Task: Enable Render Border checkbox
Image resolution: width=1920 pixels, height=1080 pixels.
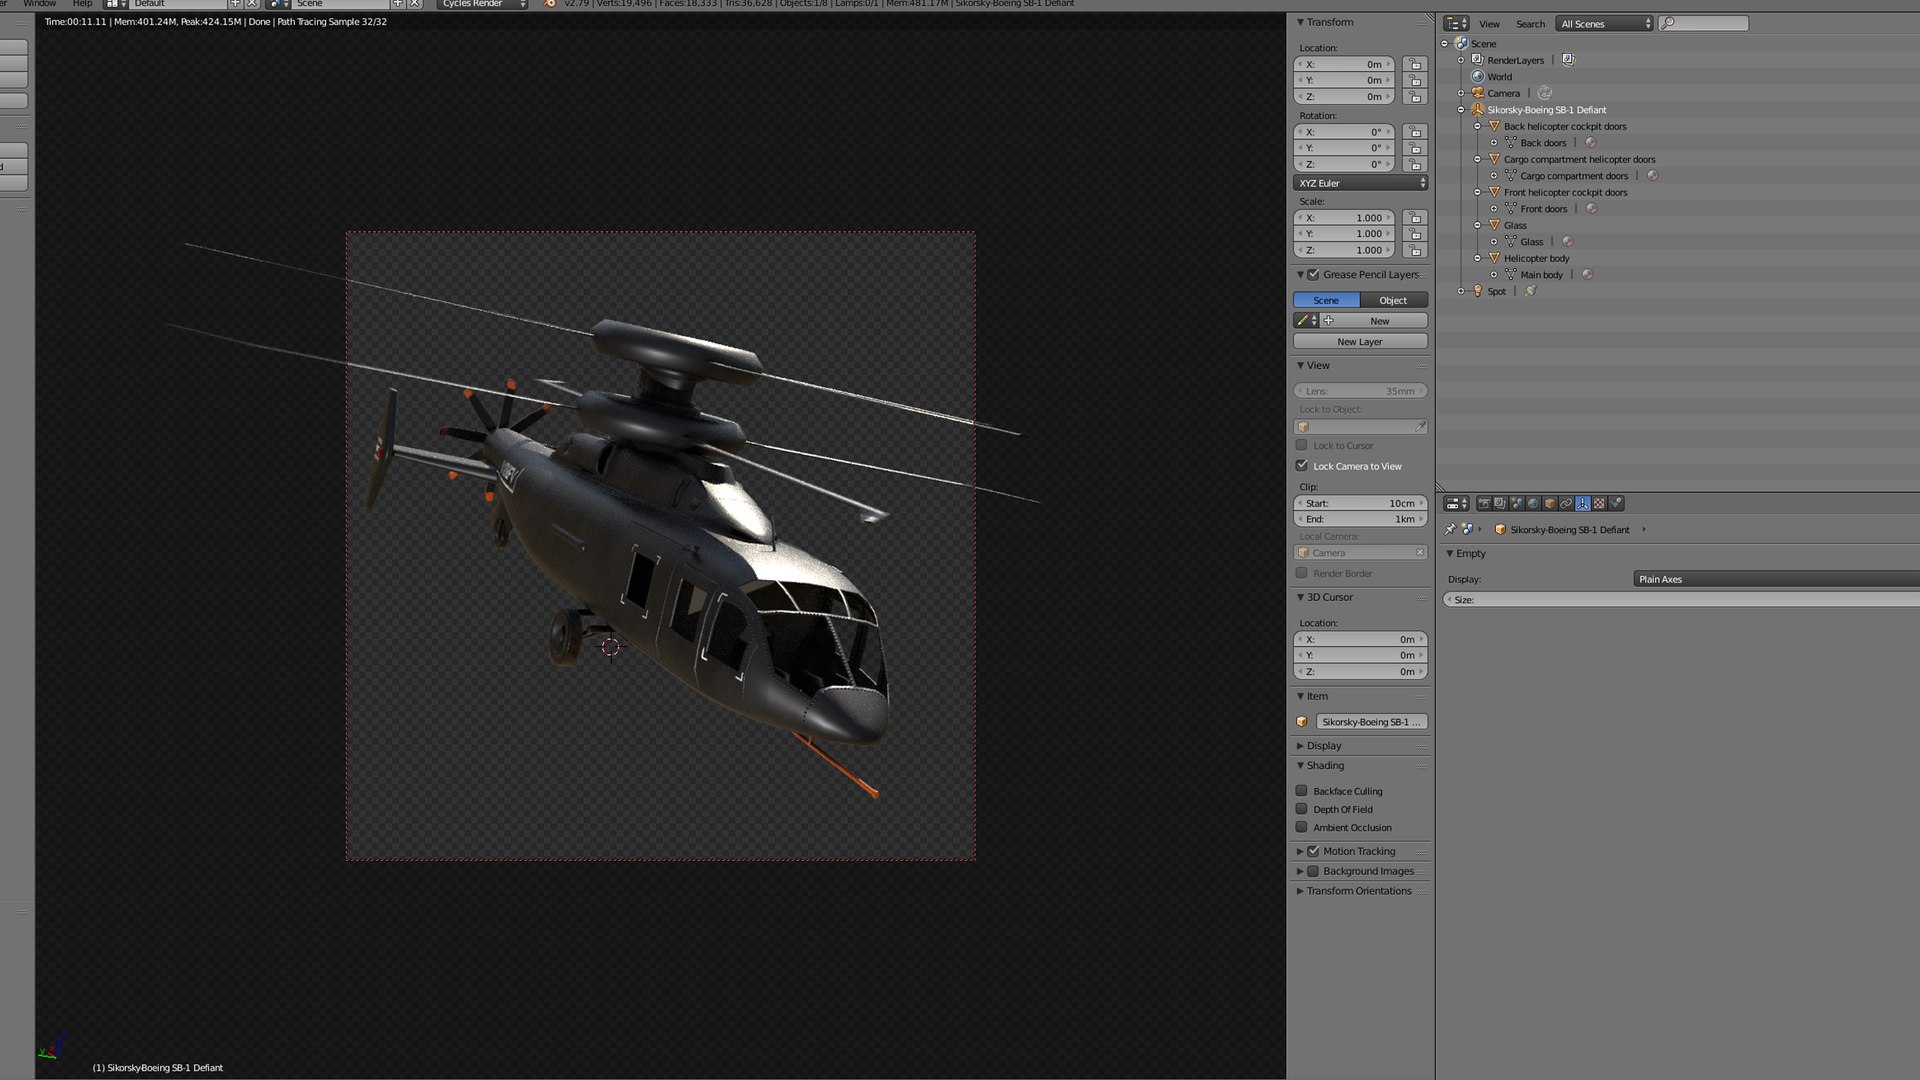Action: click(1302, 573)
